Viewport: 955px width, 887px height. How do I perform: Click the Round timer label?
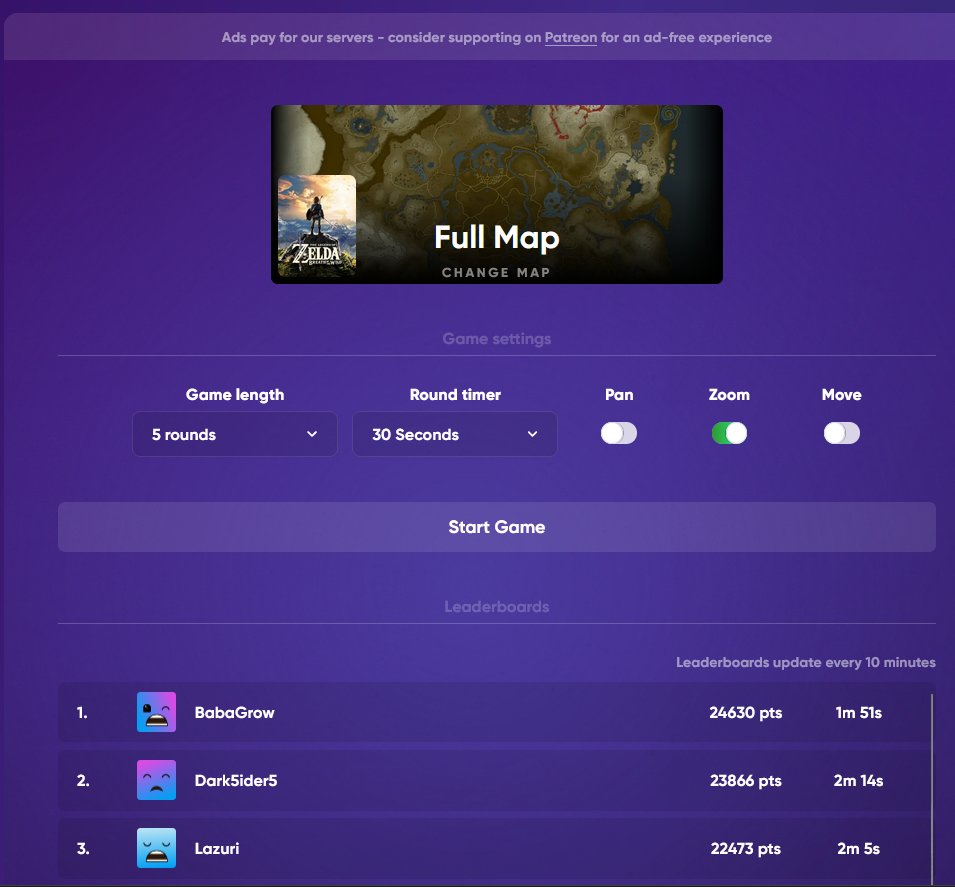(455, 395)
